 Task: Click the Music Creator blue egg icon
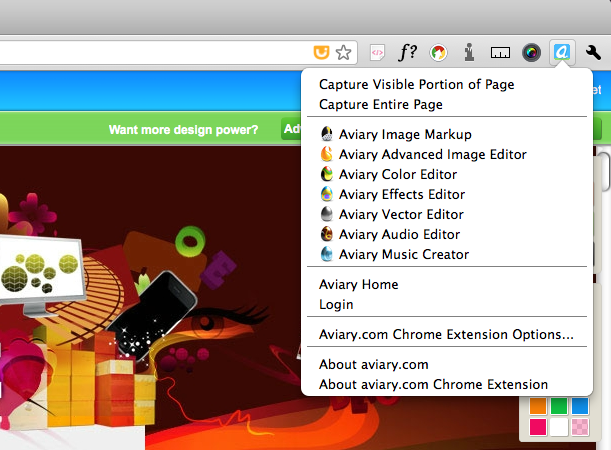(327, 254)
